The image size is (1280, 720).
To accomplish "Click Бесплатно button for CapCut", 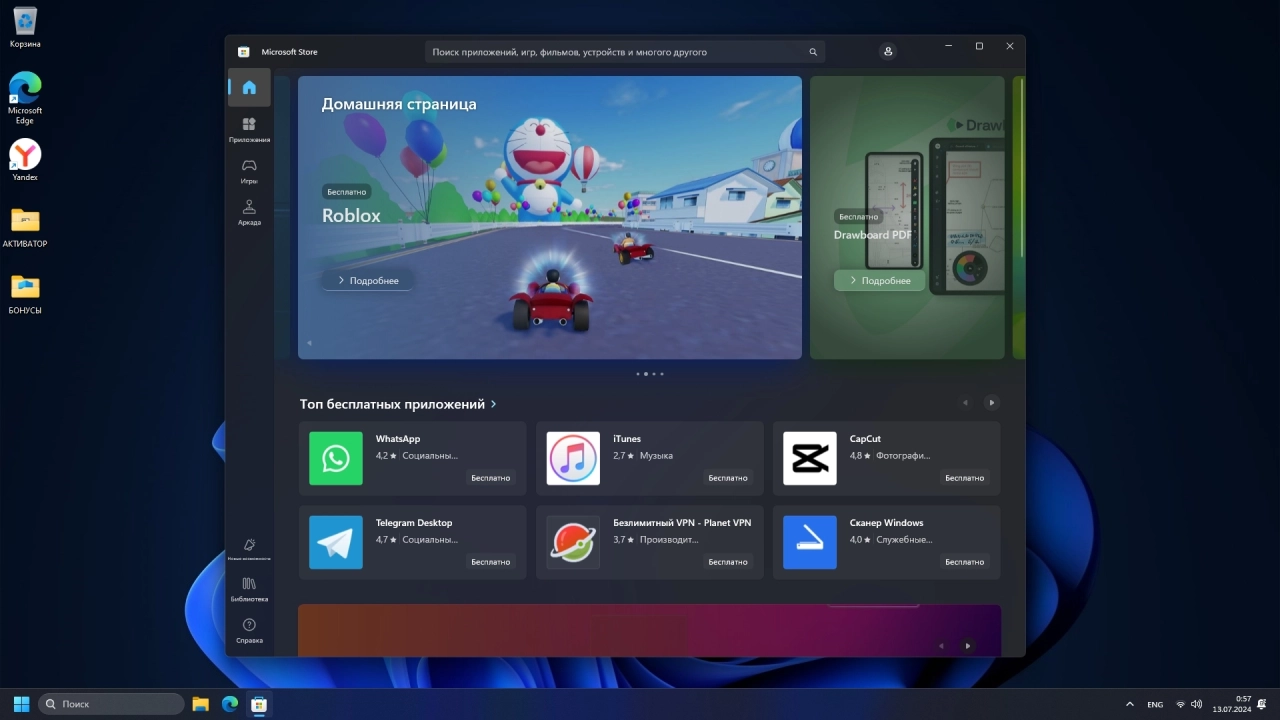I will 964,478.
